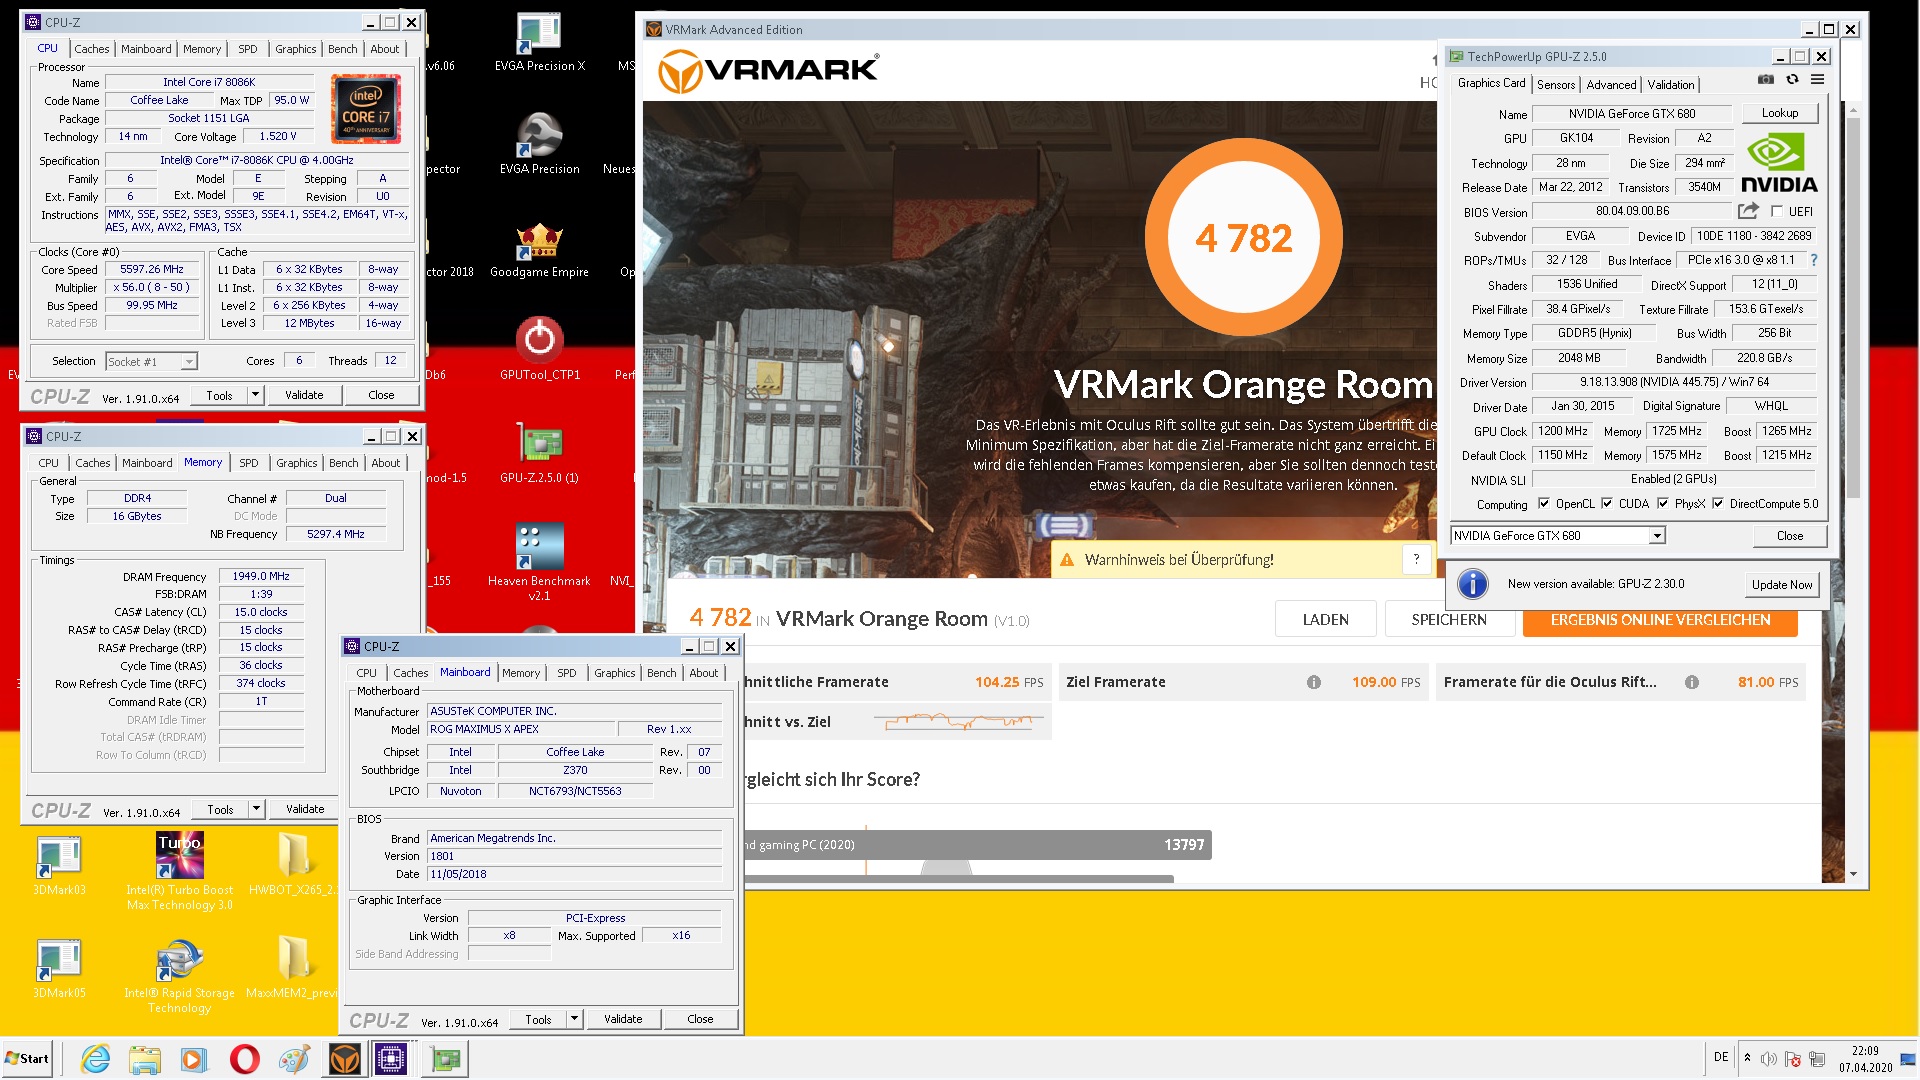Expand the NVIDIA GeForce GTX 680 GPU selector
Viewport: 1920px width, 1080px height.
(x=1657, y=536)
